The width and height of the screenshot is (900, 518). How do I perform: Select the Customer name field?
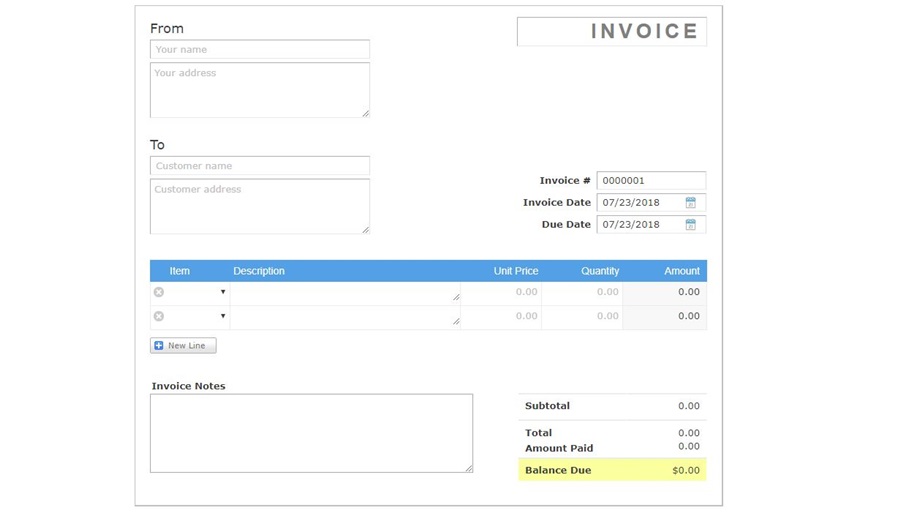[x=260, y=166]
